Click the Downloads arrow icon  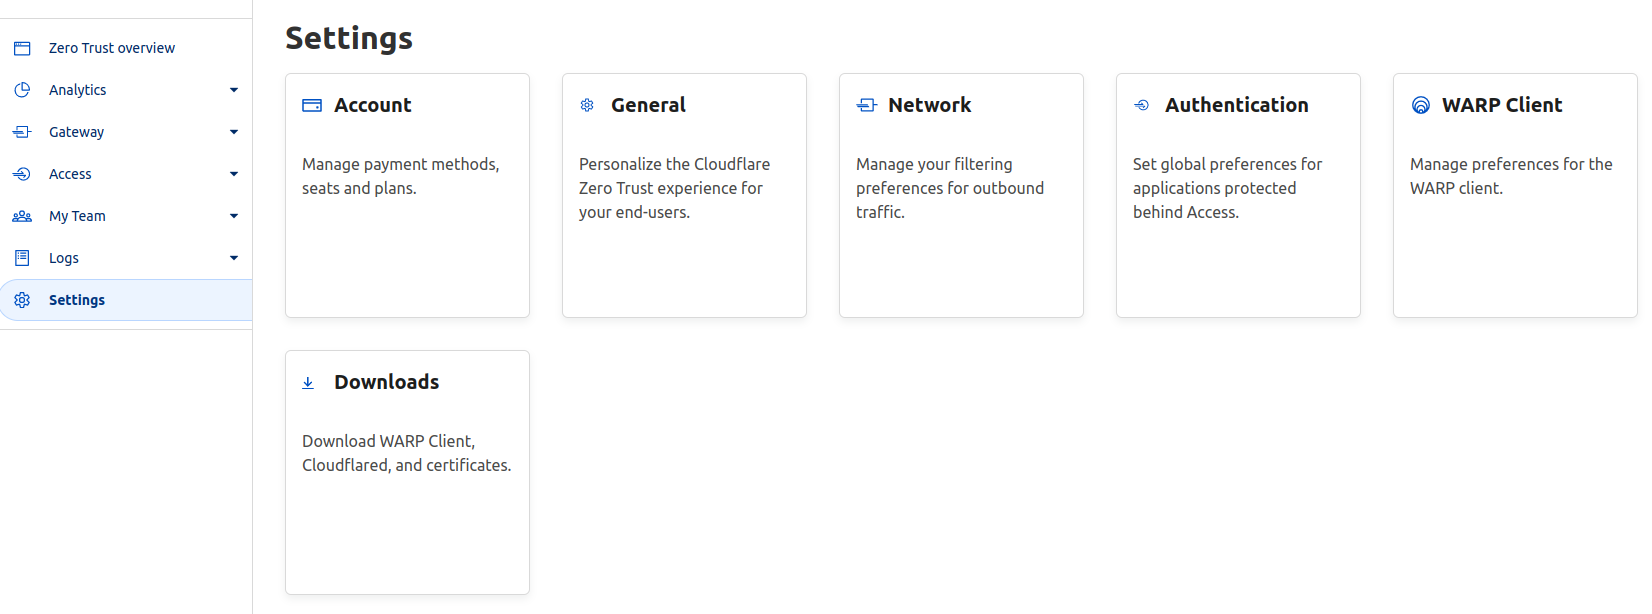pos(308,382)
